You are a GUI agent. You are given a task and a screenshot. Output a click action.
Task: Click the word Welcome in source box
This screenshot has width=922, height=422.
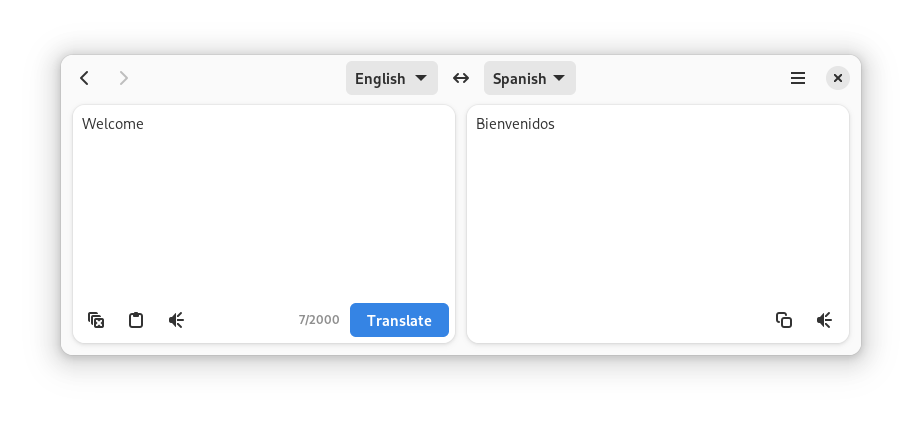pyautogui.click(x=113, y=124)
